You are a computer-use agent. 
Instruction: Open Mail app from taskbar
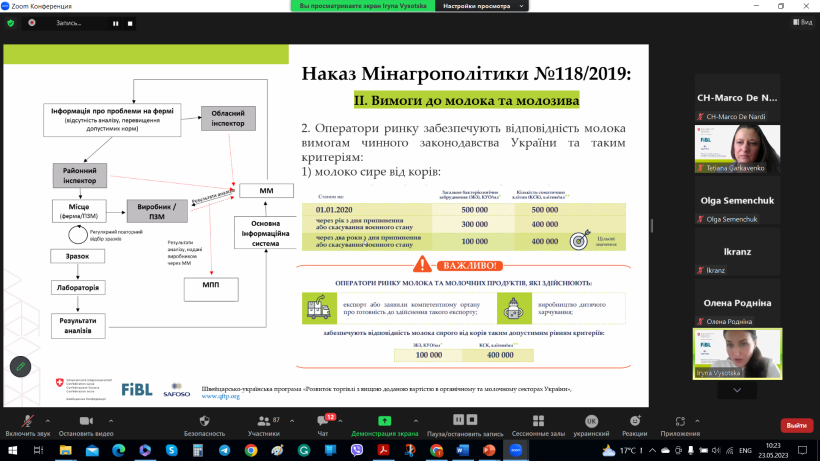(x=92, y=451)
